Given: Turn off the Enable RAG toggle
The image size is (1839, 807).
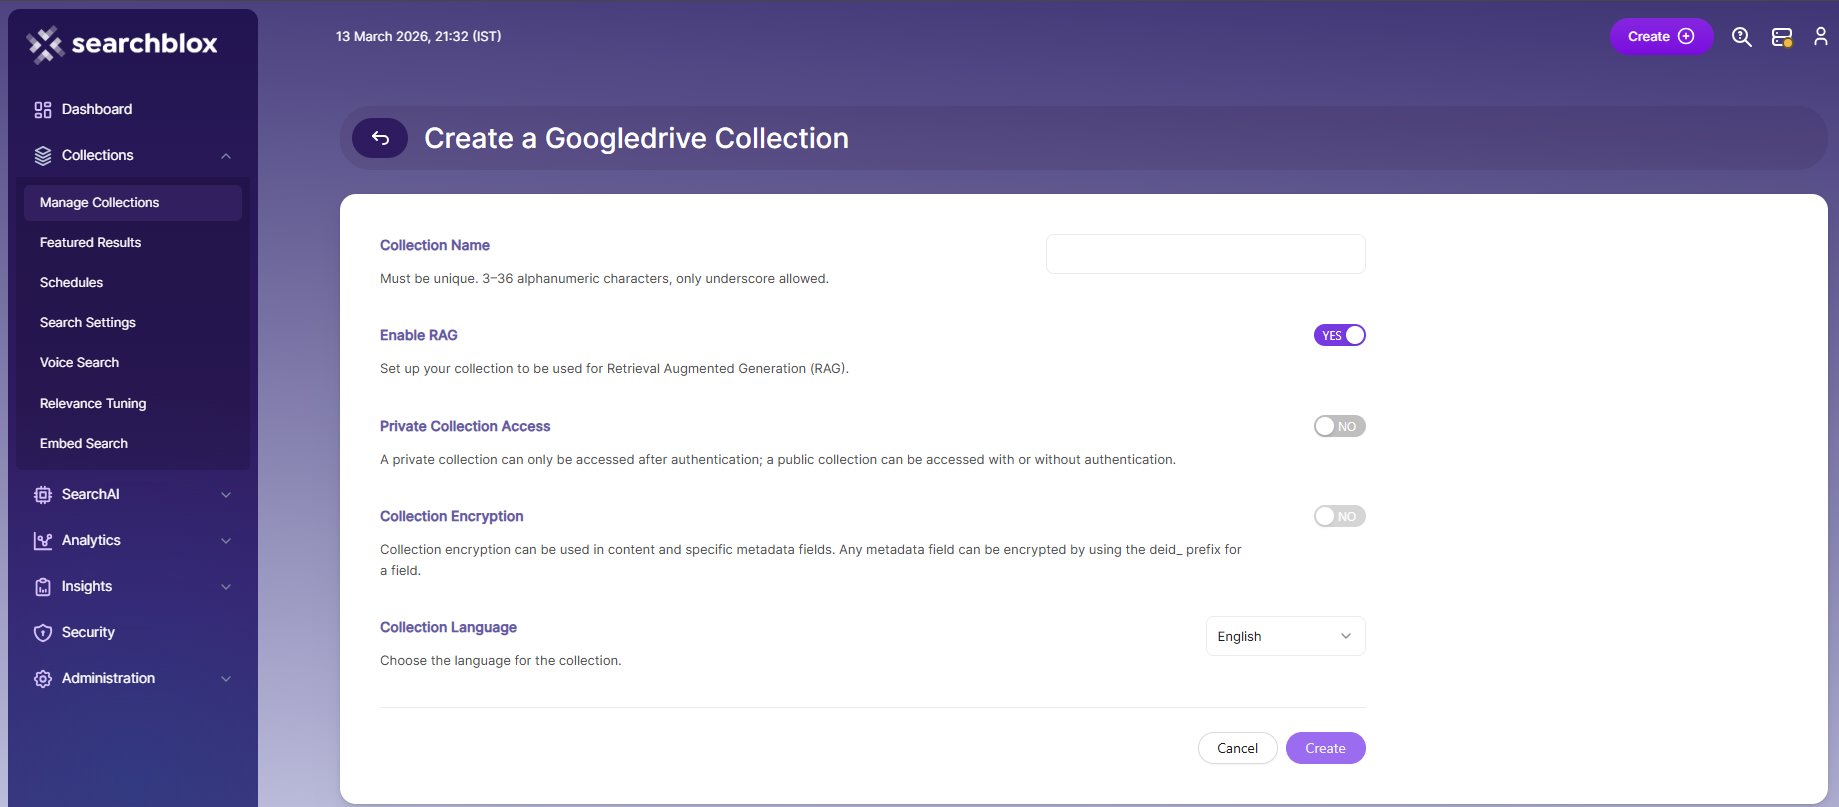Looking at the screenshot, I should click(1340, 335).
